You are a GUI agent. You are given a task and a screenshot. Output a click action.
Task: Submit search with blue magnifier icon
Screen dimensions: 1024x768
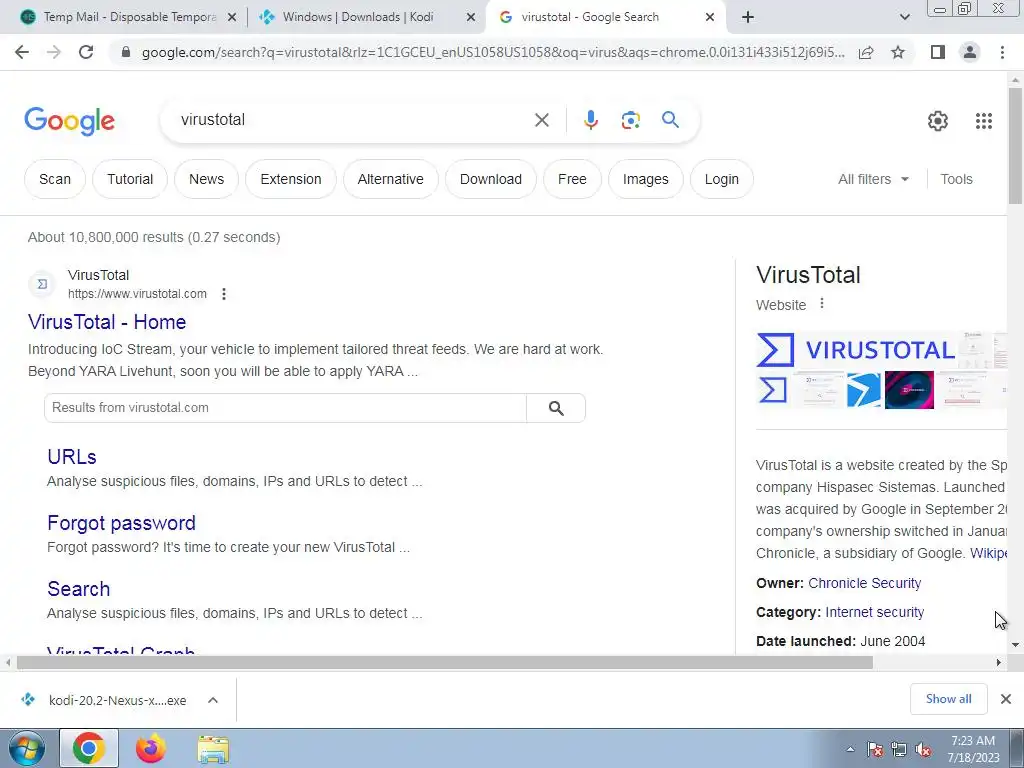coord(670,120)
